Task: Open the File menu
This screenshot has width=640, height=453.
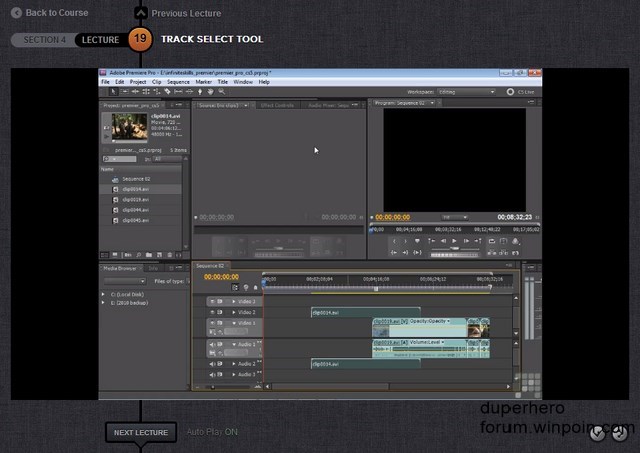Action: tap(105, 82)
